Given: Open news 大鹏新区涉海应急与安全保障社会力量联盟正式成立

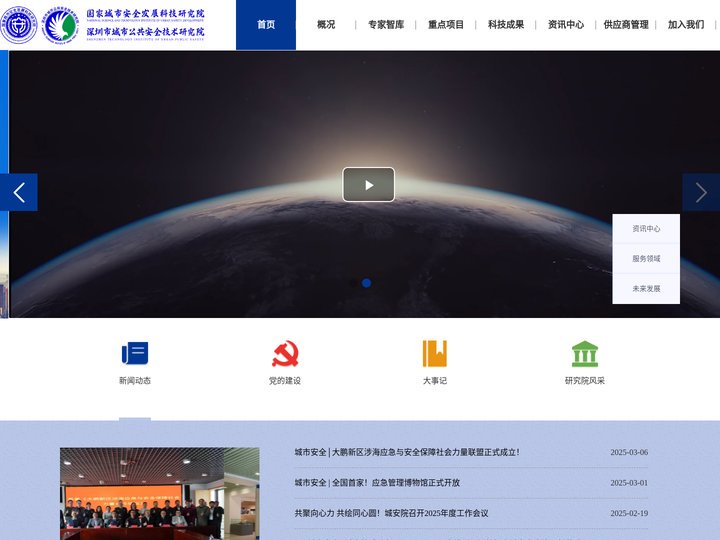Looking at the screenshot, I should (x=407, y=452).
